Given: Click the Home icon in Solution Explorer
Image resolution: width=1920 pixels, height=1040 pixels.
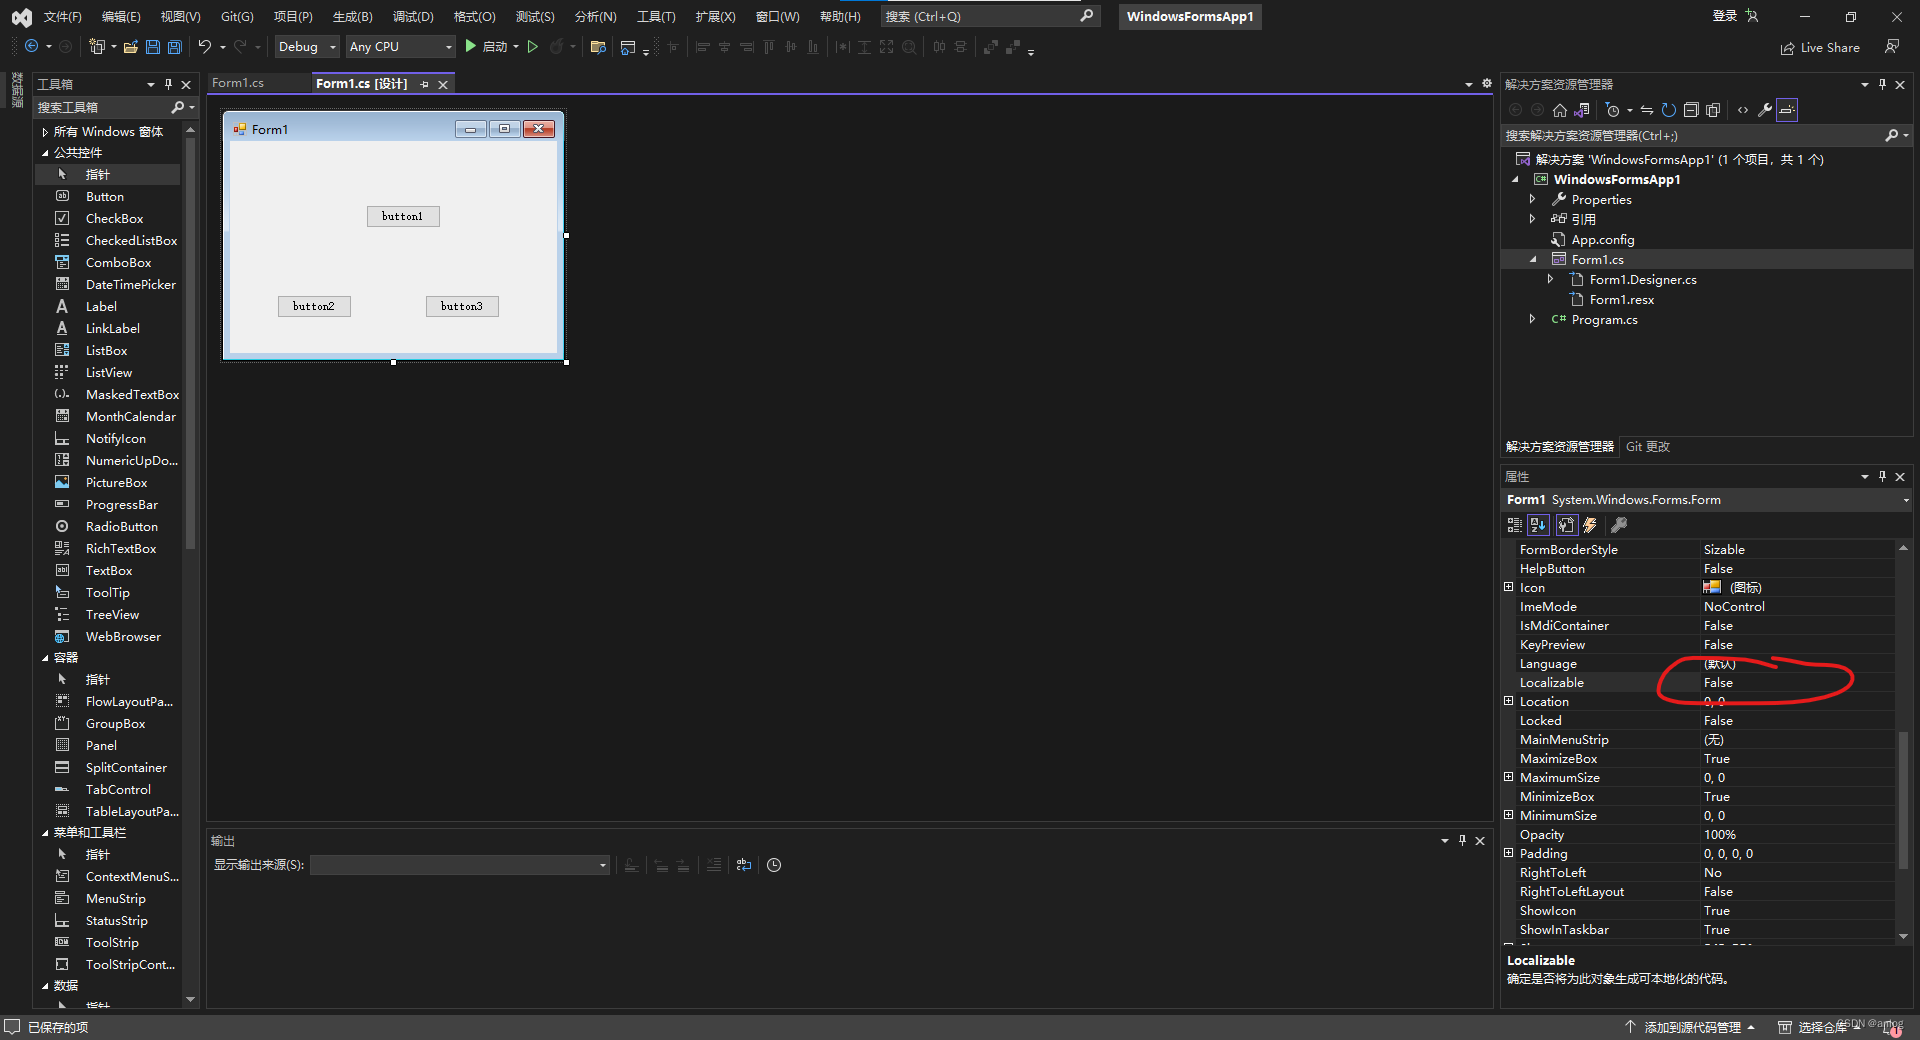Looking at the screenshot, I should pyautogui.click(x=1560, y=110).
